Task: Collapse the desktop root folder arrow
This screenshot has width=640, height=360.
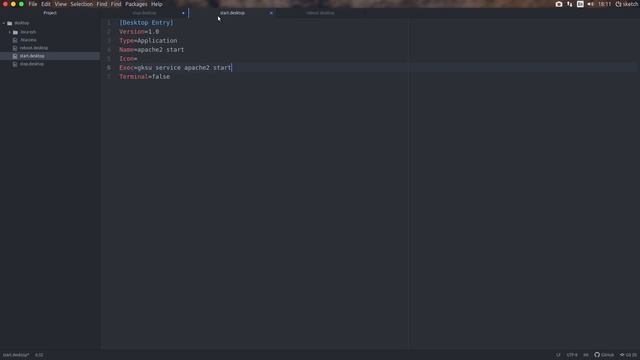Action: pos(4,23)
